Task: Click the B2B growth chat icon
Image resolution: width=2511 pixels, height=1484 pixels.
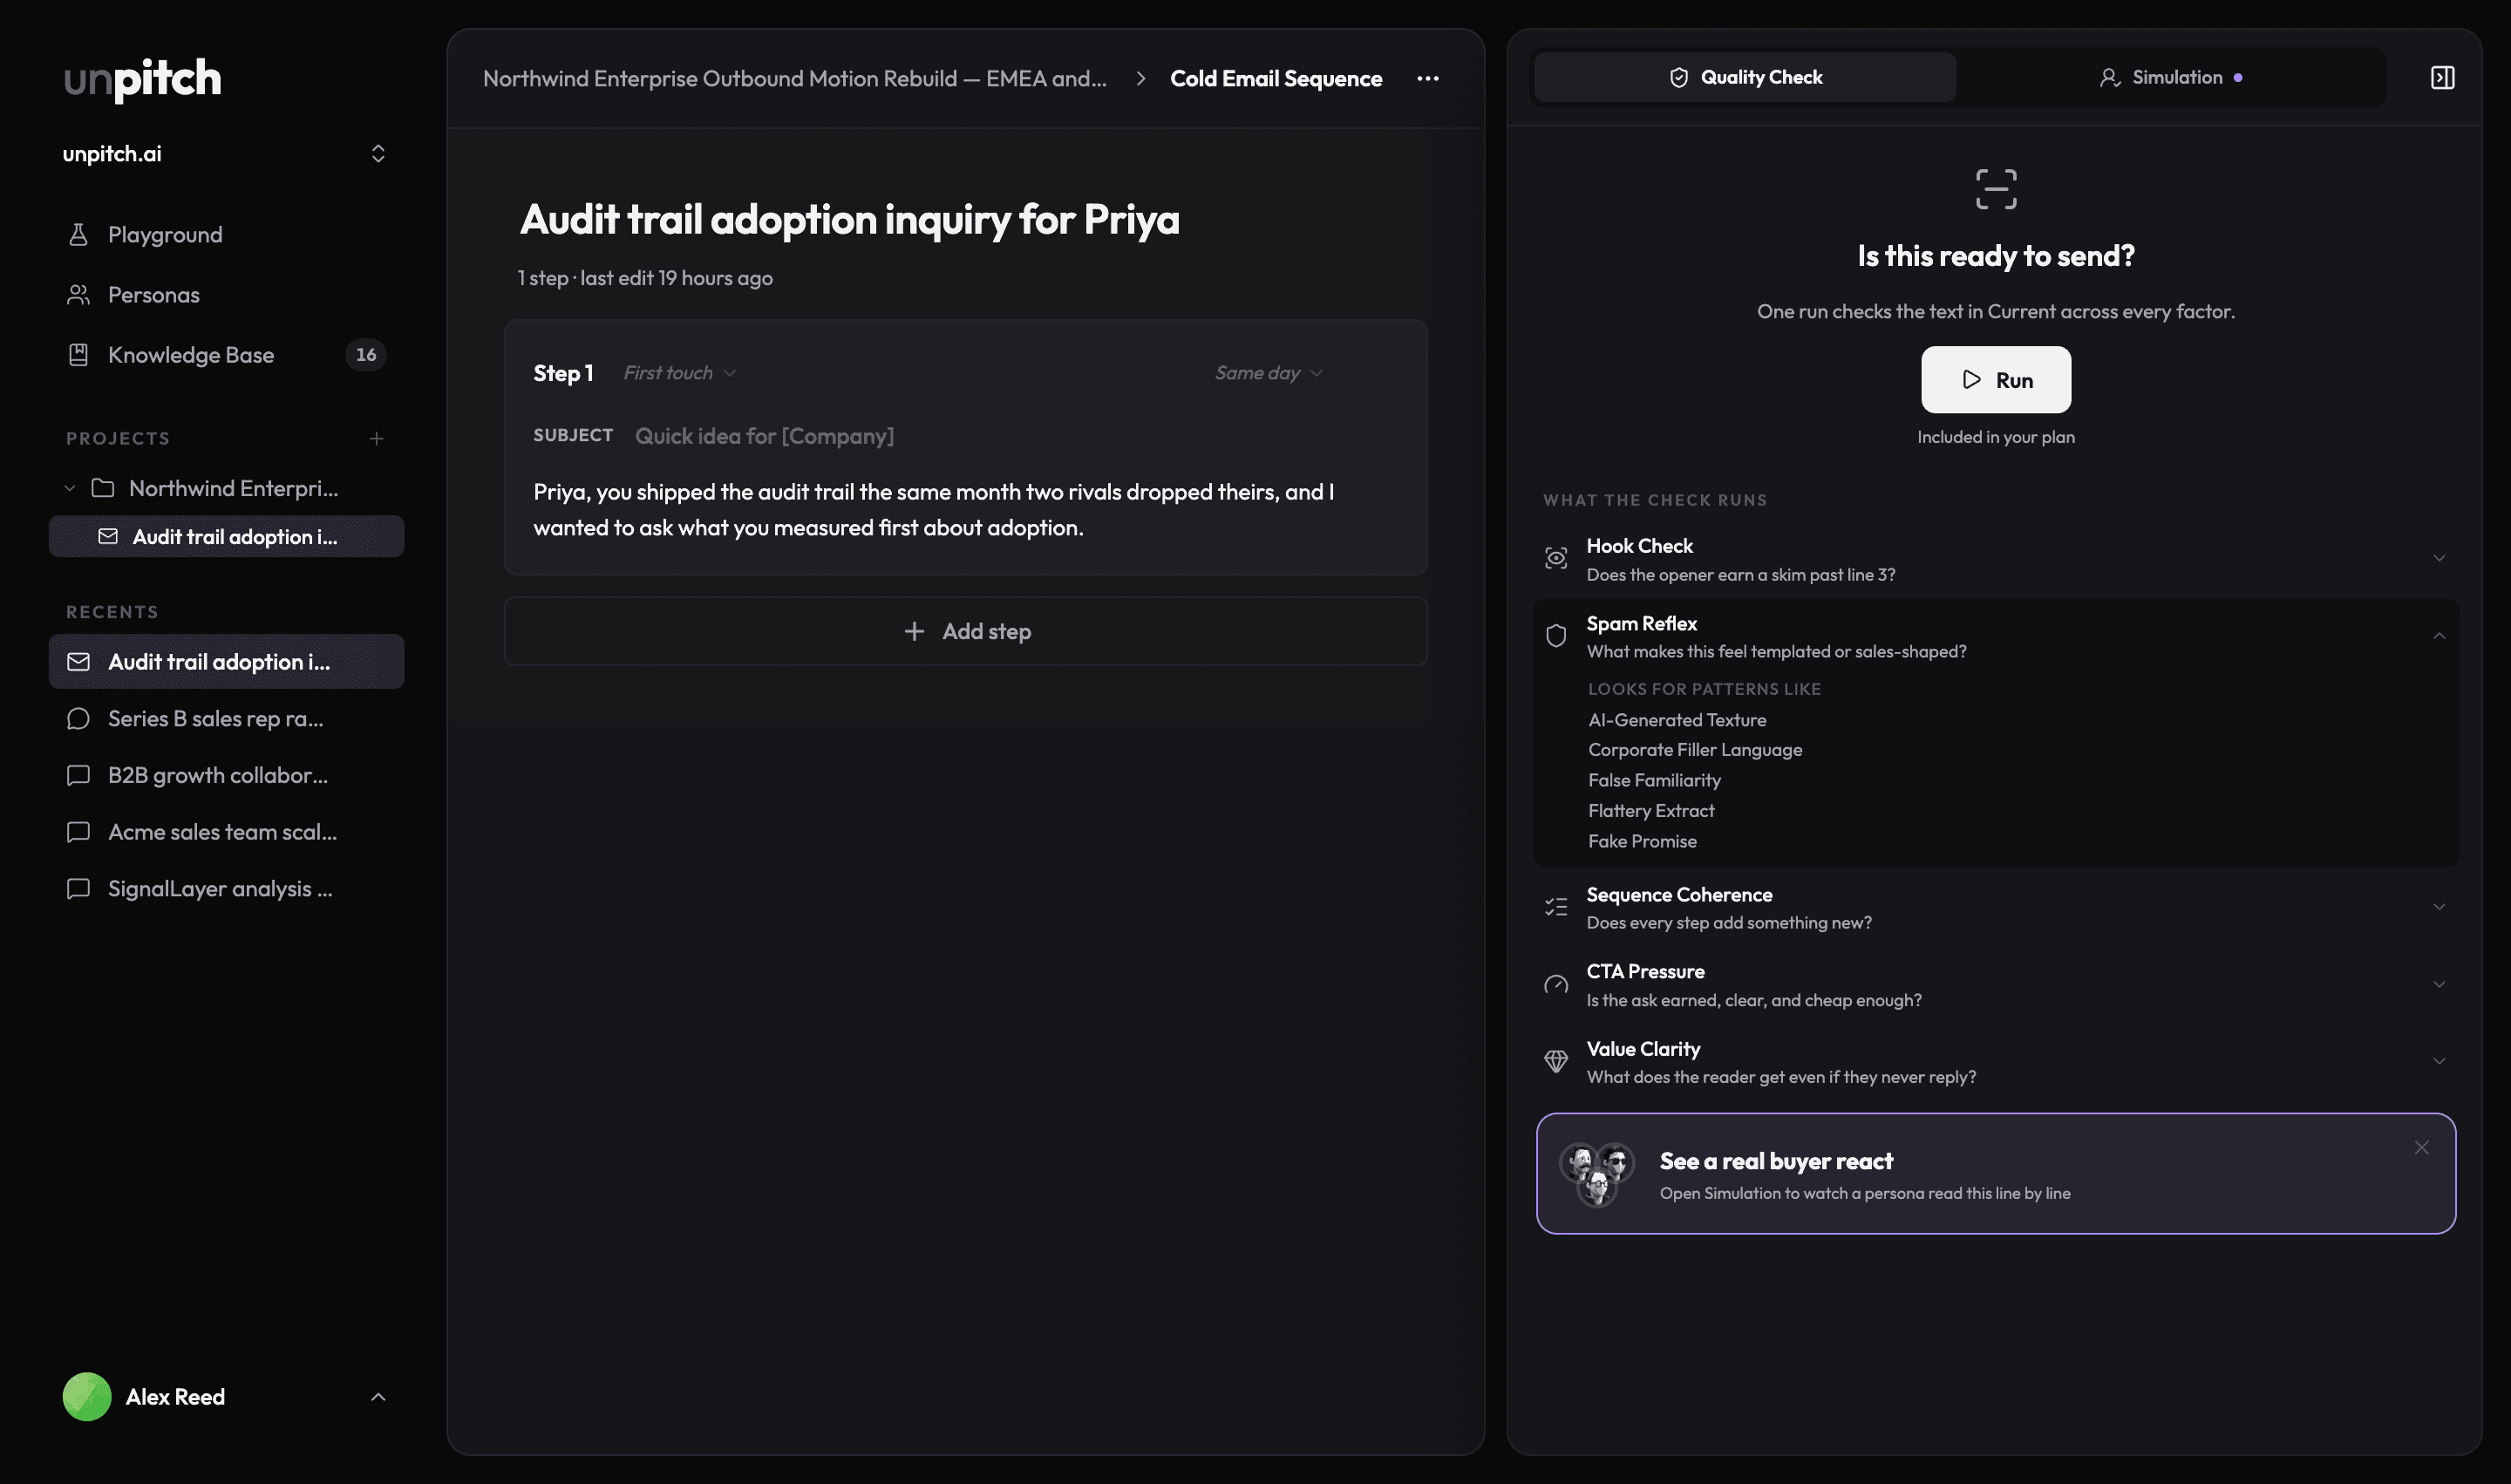Action: (x=78, y=776)
